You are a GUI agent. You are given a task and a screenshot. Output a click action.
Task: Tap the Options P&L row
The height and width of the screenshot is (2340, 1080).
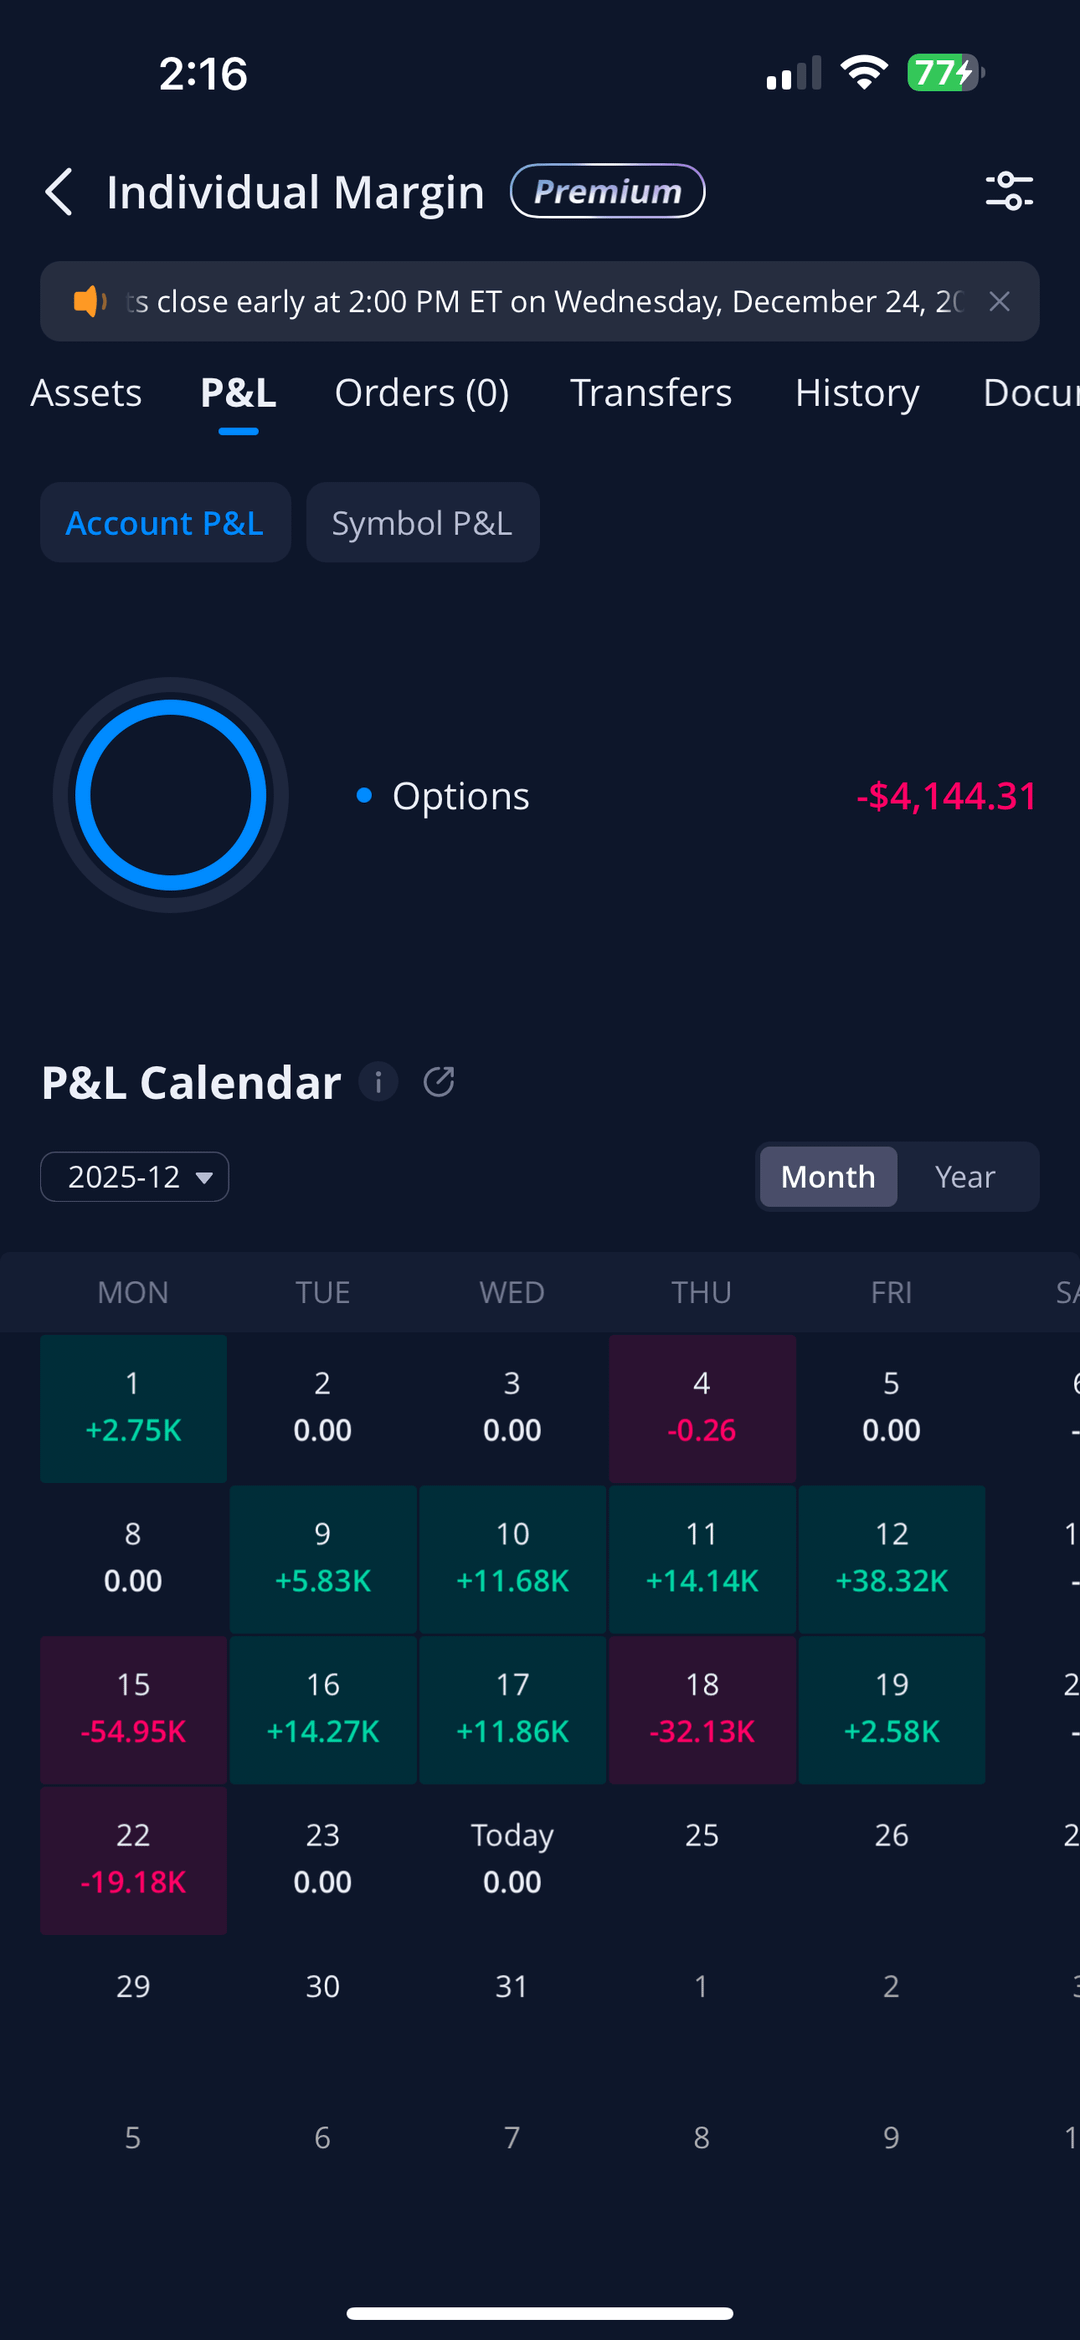696,796
